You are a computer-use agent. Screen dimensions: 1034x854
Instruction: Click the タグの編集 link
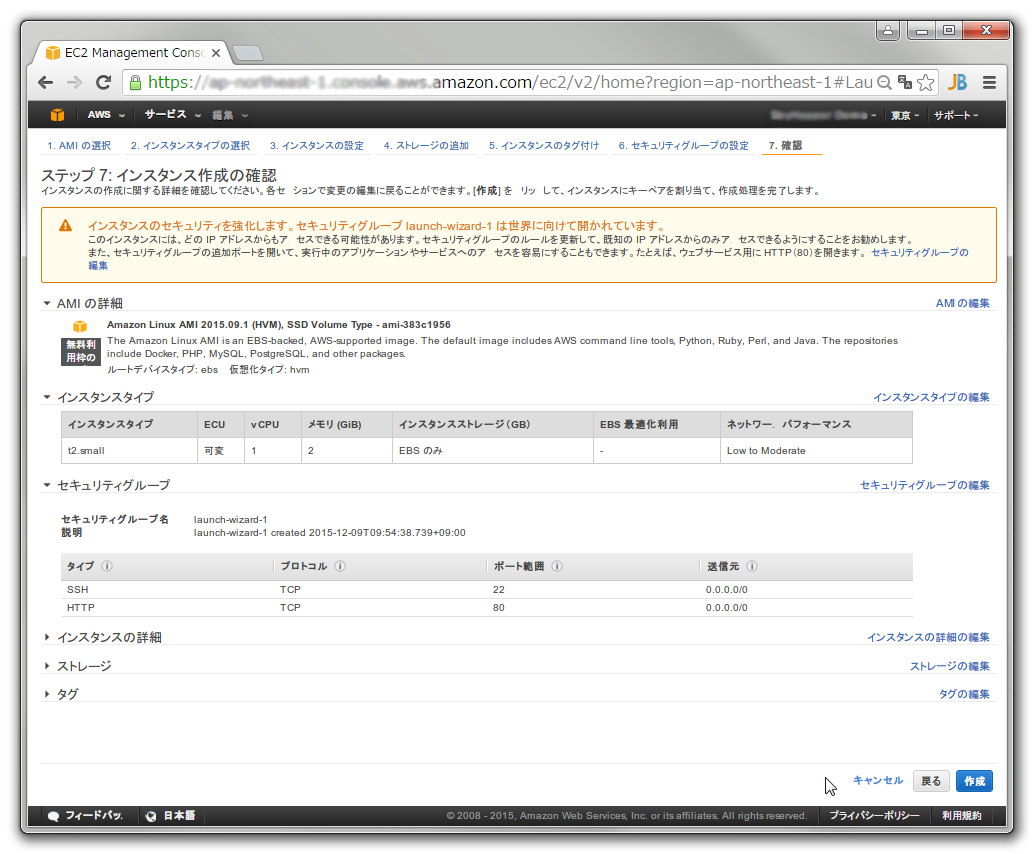(x=964, y=694)
